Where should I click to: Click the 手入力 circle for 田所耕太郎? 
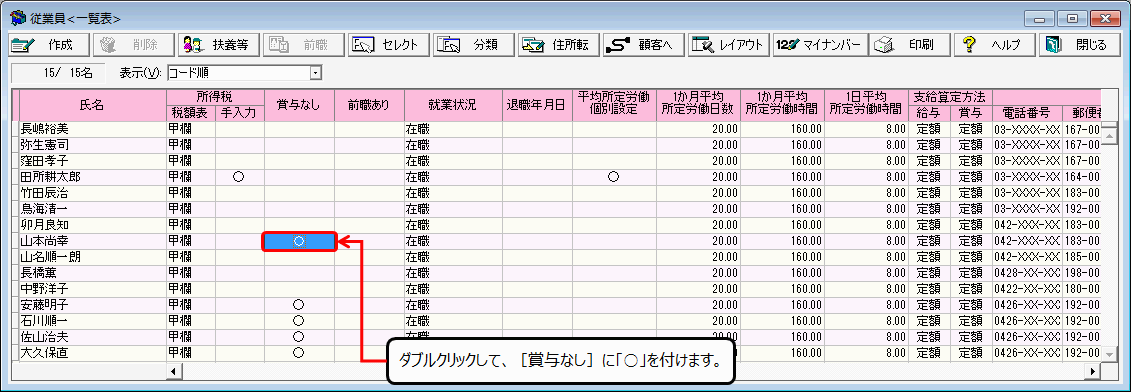click(x=239, y=177)
